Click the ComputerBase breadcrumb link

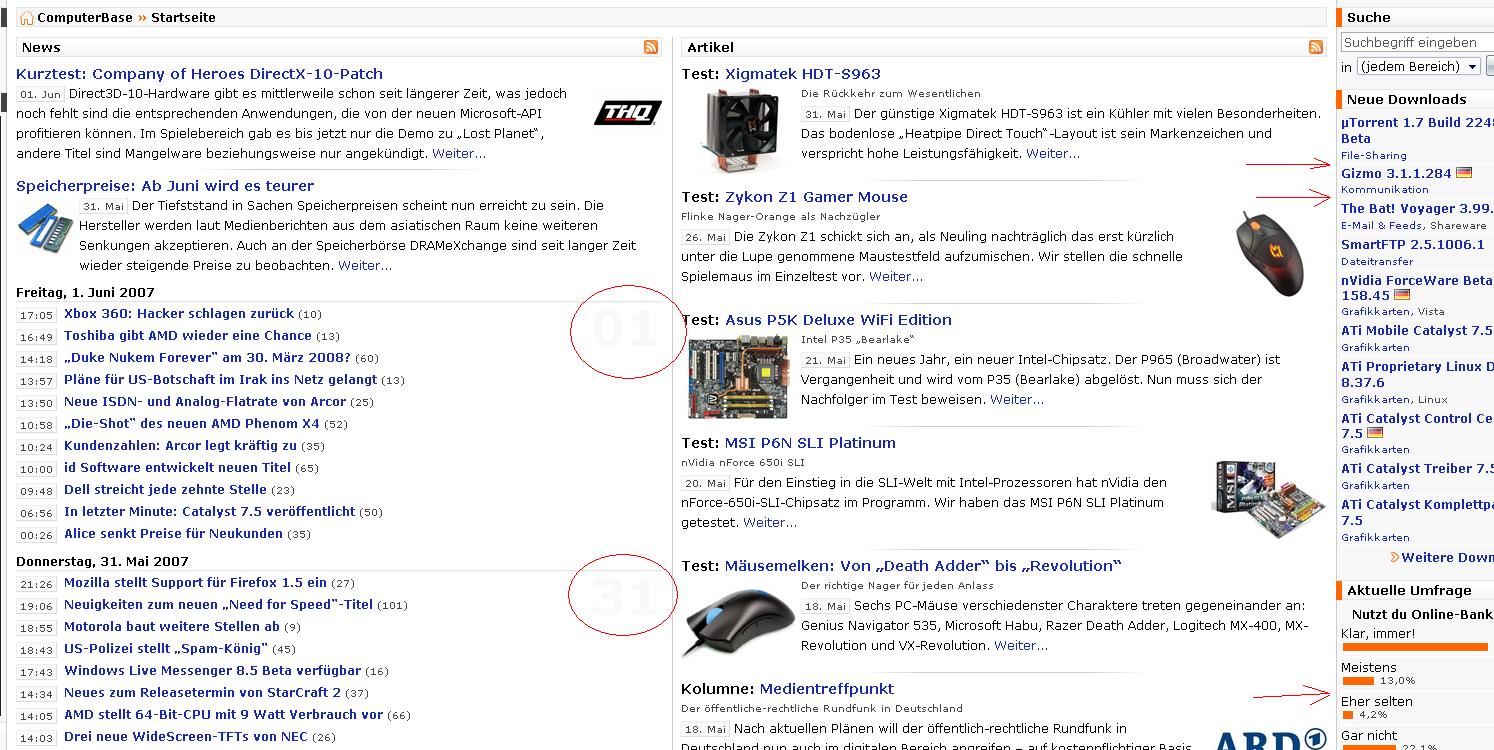pyautogui.click(x=85, y=18)
